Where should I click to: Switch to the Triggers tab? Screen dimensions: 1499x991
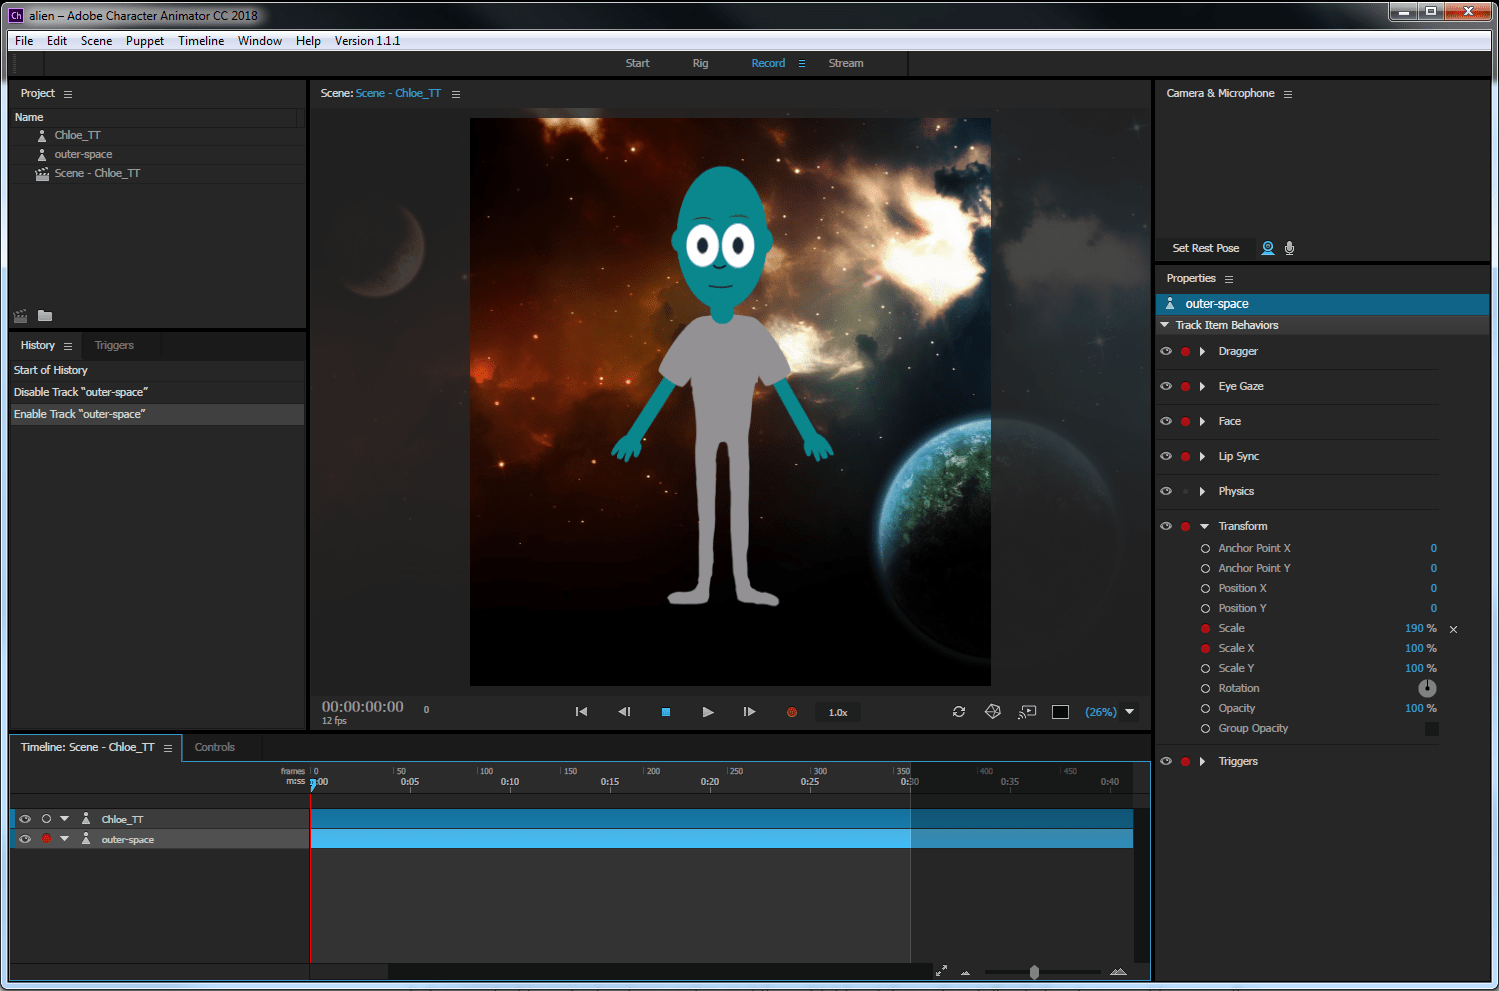coord(114,345)
